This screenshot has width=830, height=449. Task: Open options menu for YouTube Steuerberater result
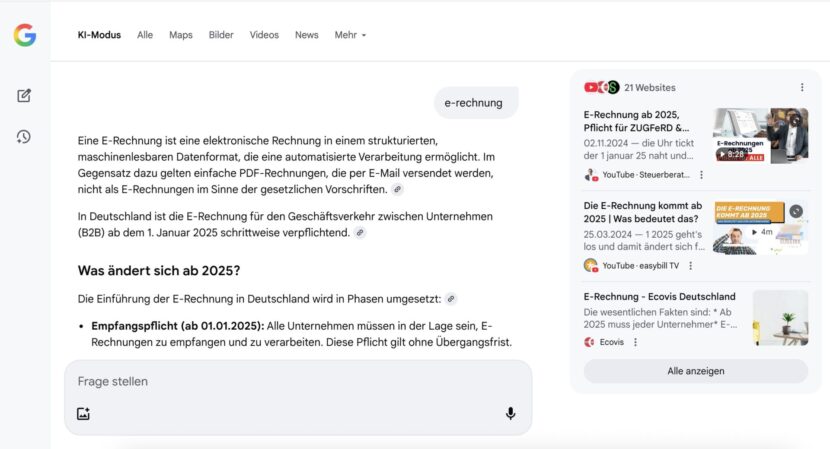pos(701,175)
